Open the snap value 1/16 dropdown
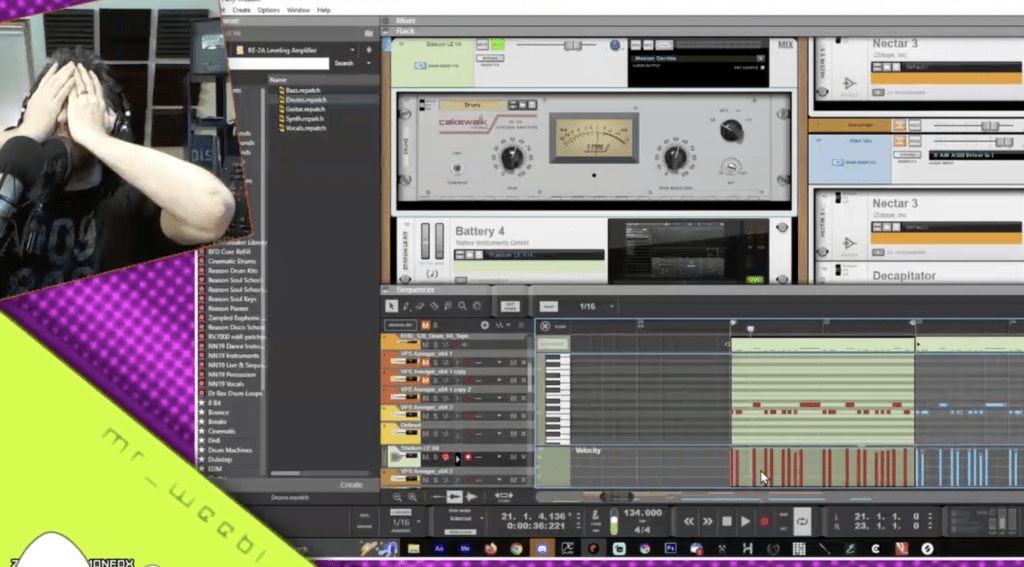1024x567 pixels. click(x=612, y=306)
